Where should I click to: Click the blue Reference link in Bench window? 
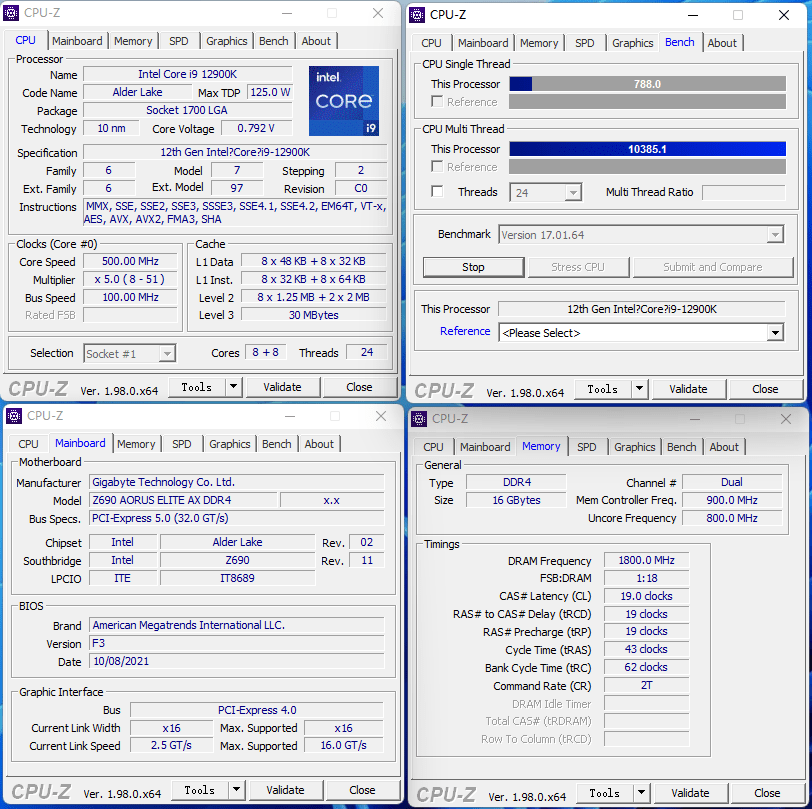(465, 331)
